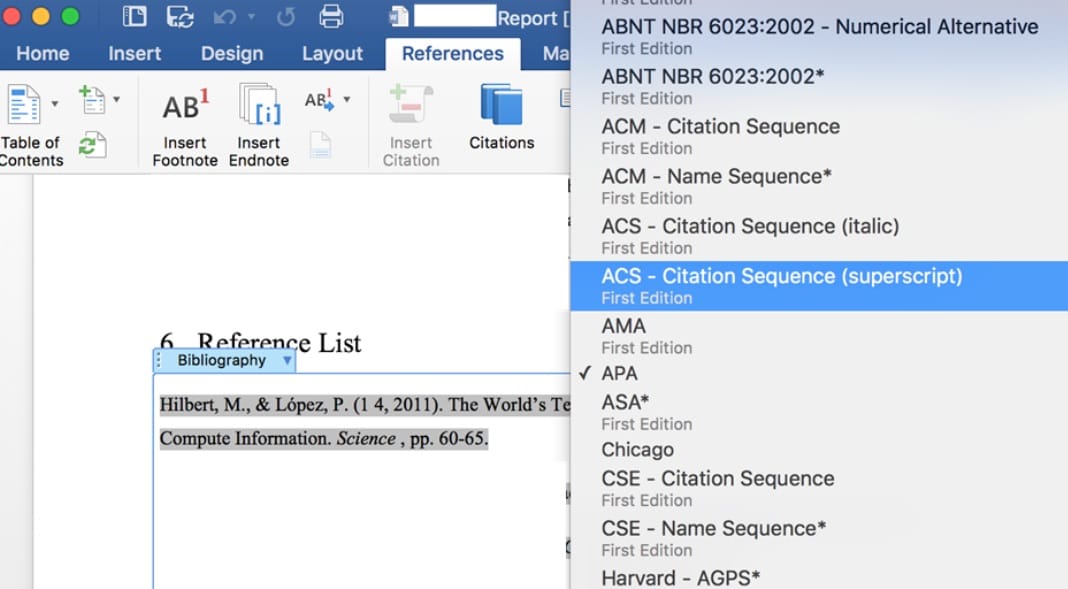Viewport: 1068px width, 589px height.
Task: Click the Redo/repeat icon
Action: (286, 16)
